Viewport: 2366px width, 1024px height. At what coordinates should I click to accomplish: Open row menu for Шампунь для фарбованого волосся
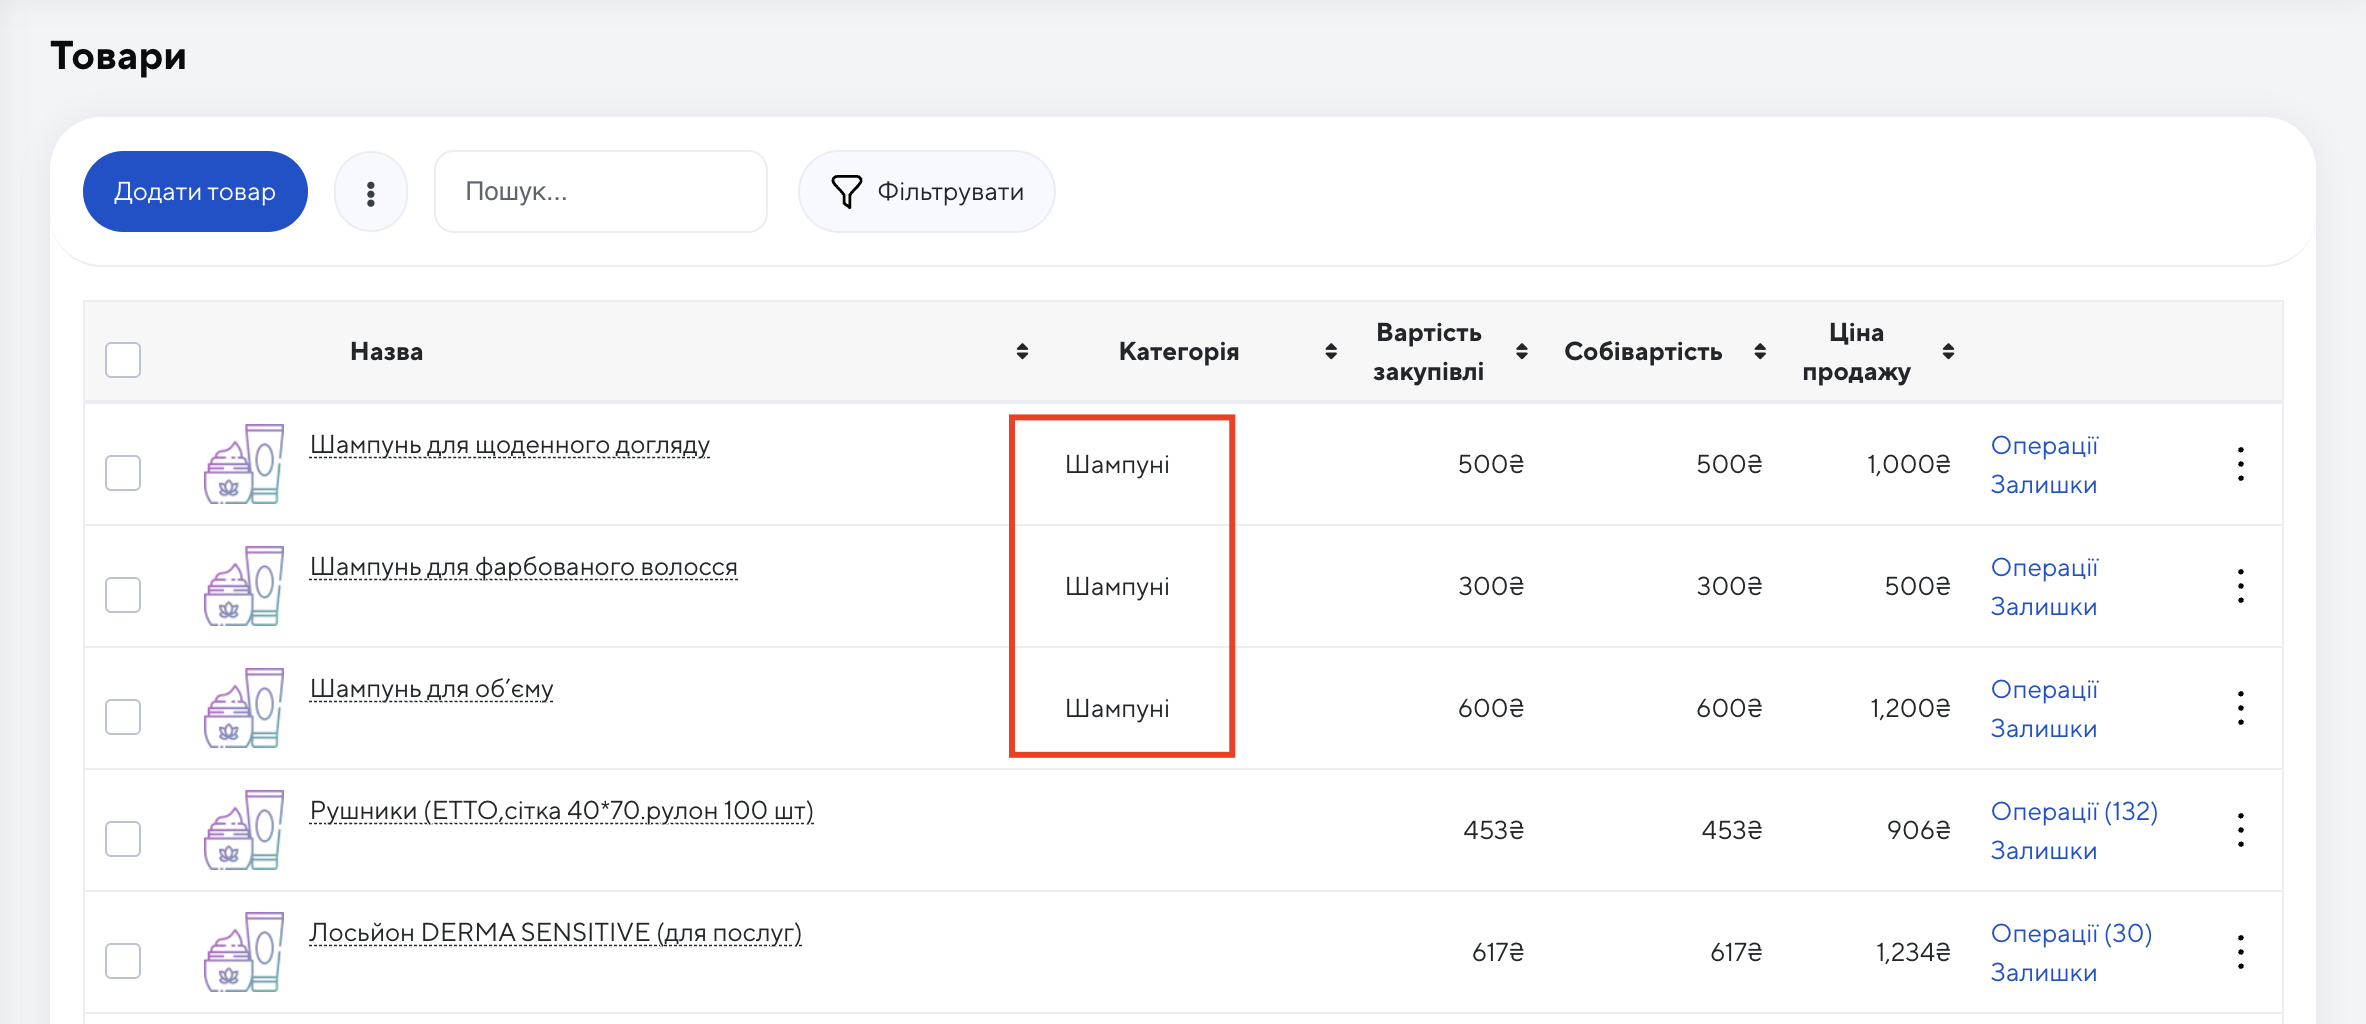pyautogui.click(x=2240, y=586)
